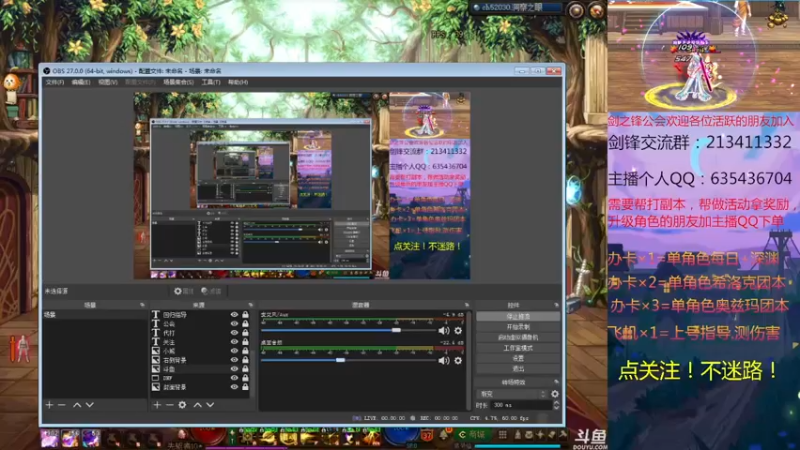
Task: Mute the 桌面音频 speaker icon
Action: coord(443,360)
